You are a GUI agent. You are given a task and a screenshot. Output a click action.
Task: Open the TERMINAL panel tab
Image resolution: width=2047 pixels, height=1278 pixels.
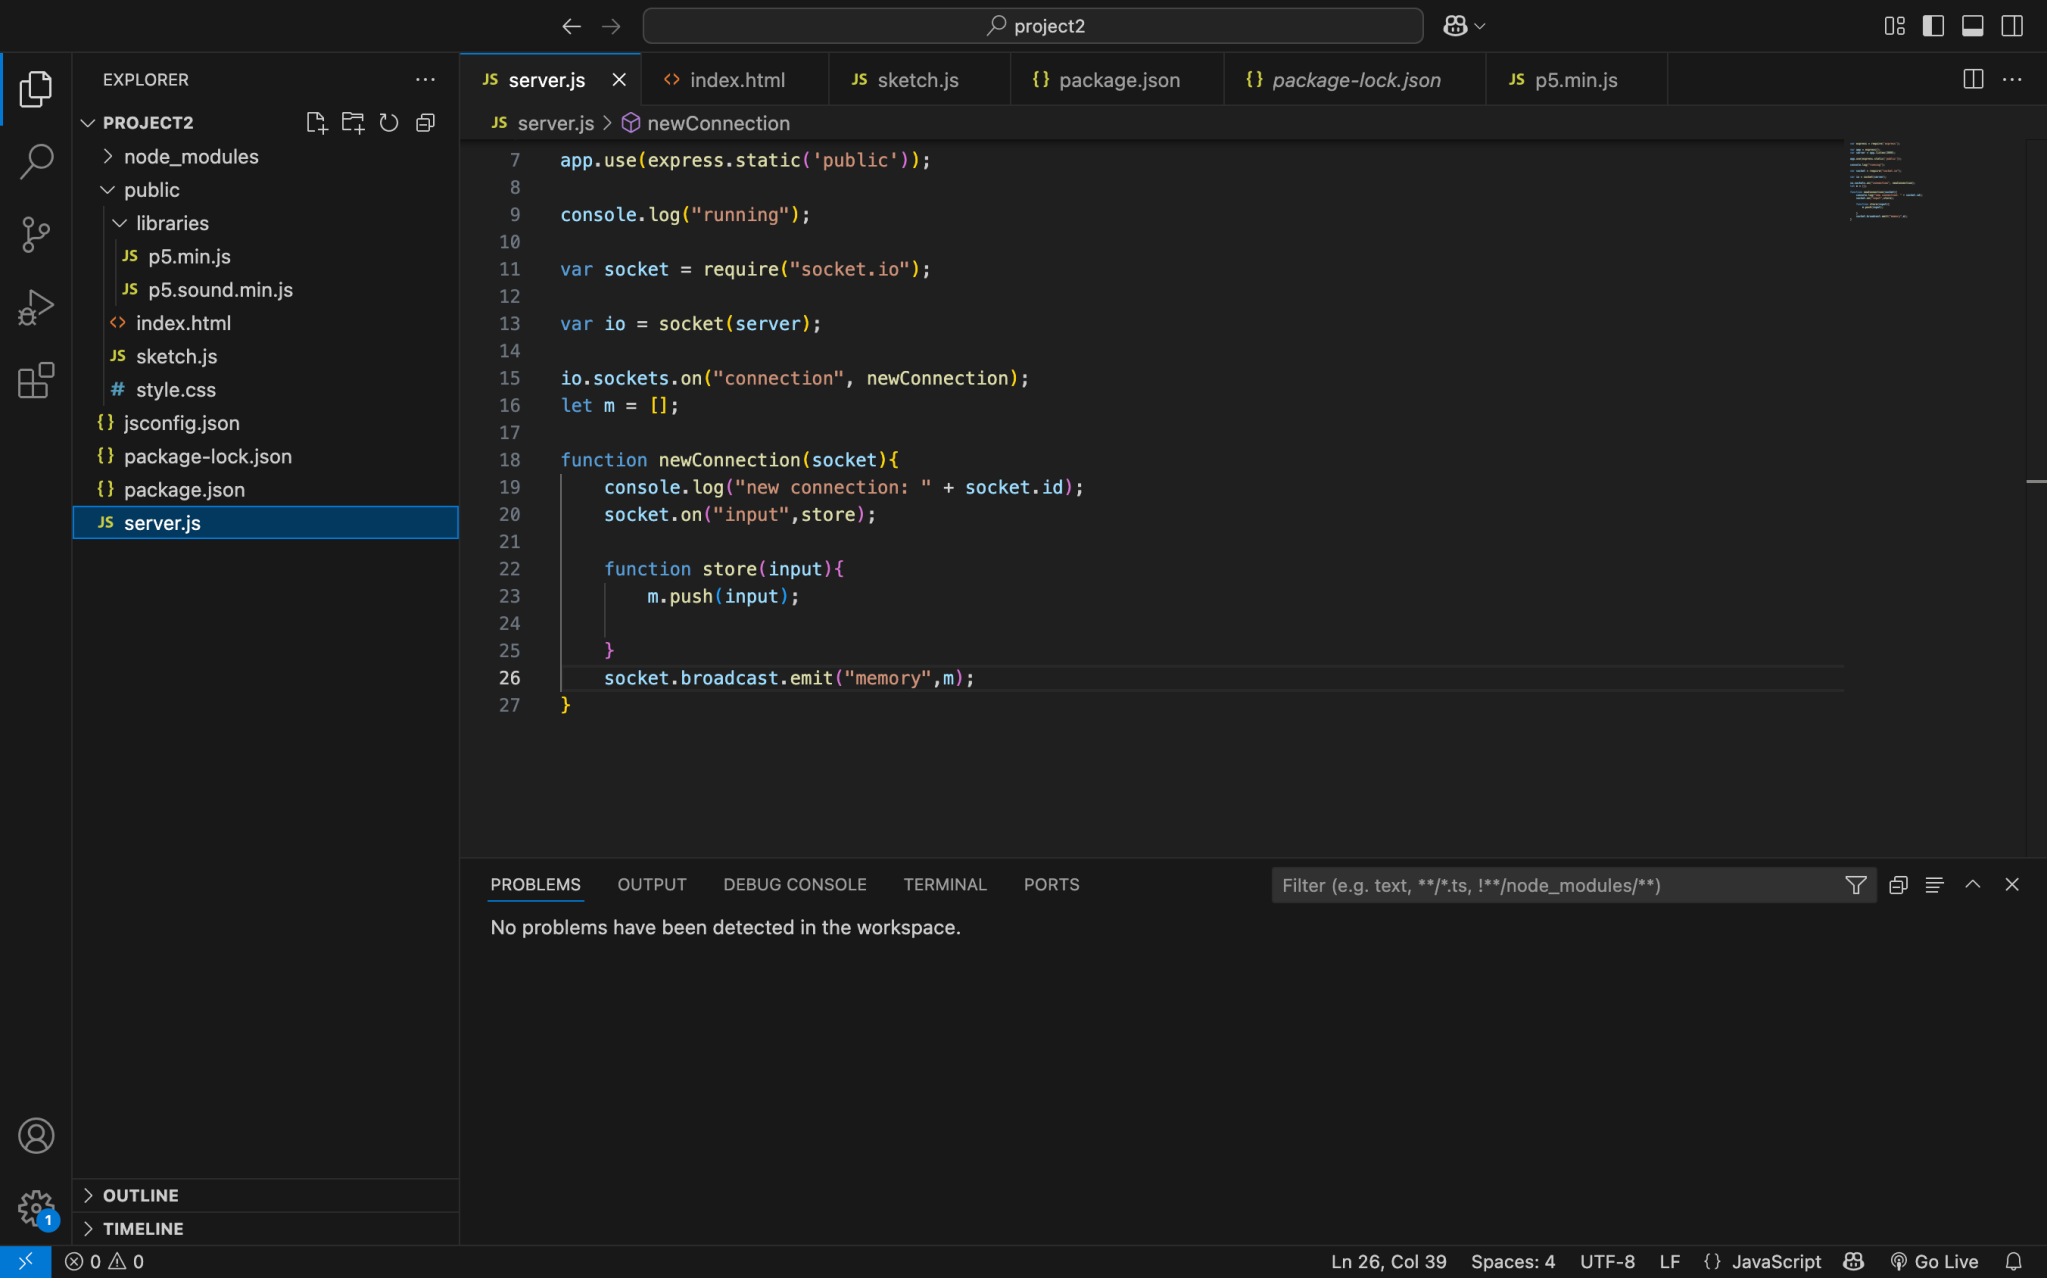[944, 884]
